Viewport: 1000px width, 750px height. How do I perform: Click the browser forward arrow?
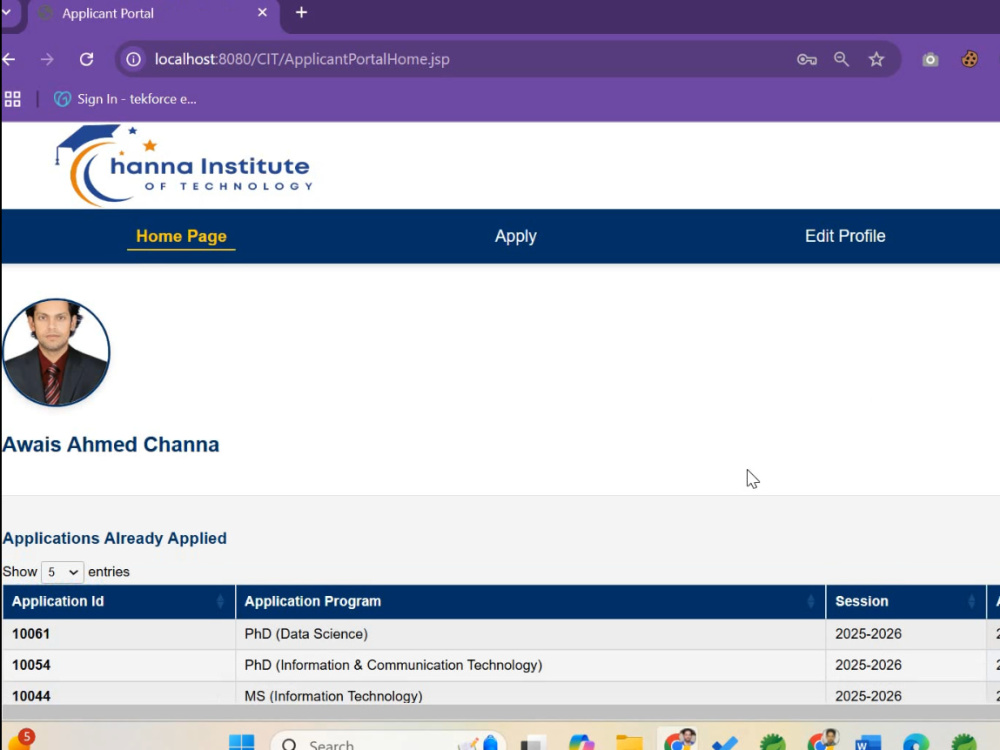tap(47, 59)
